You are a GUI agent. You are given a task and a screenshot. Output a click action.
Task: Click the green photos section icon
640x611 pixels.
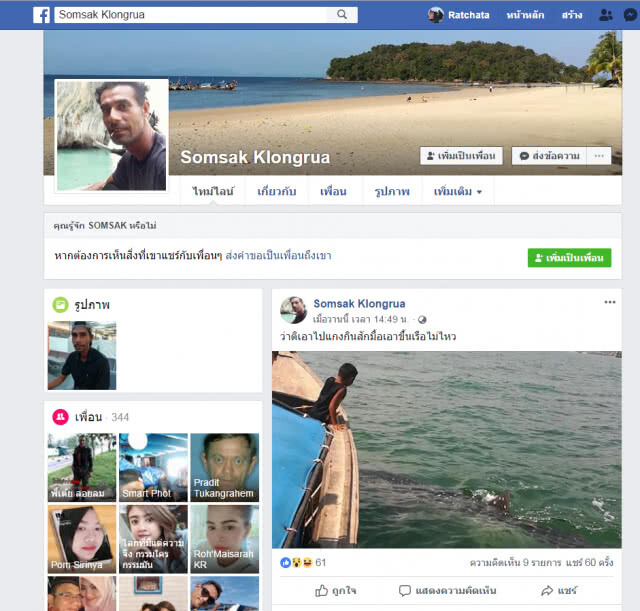click(60, 305)
